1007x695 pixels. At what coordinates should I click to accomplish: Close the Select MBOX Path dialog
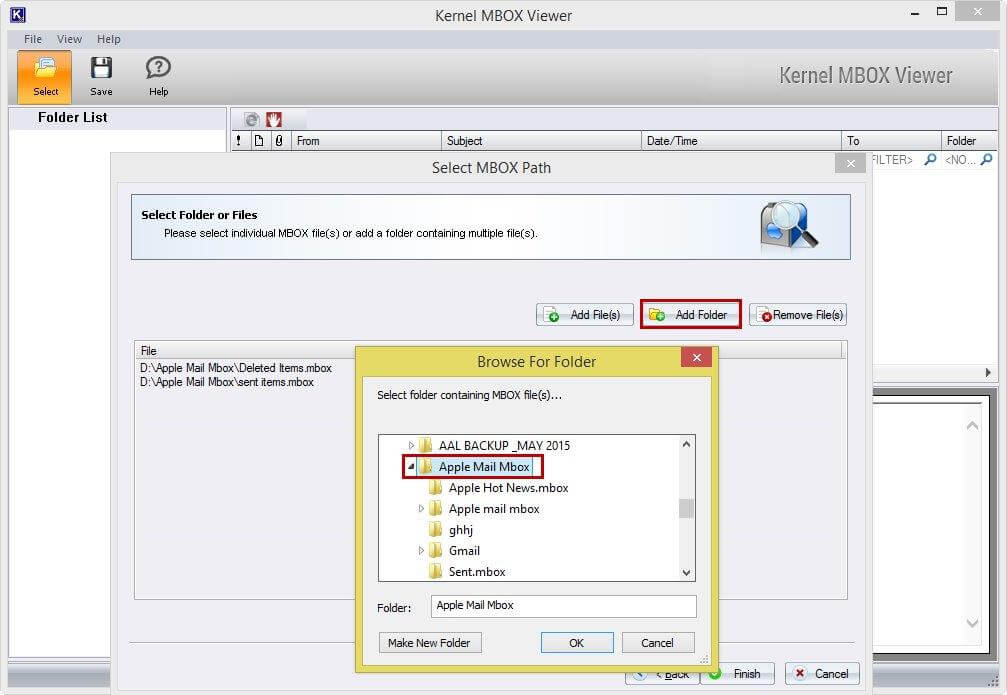[850, 164]
